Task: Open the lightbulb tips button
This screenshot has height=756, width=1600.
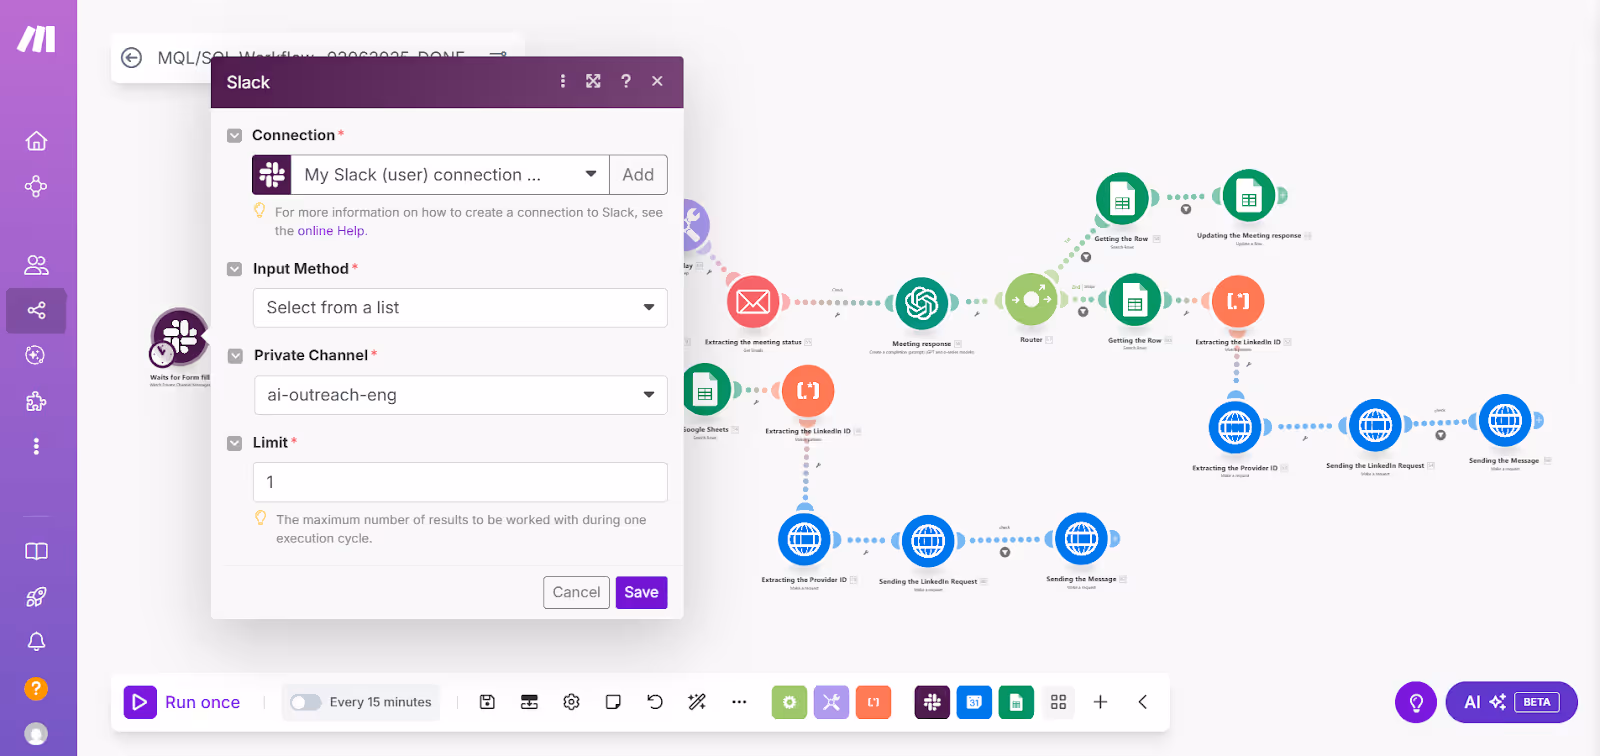Action: pyautogui.click(x=1416, y=702)
